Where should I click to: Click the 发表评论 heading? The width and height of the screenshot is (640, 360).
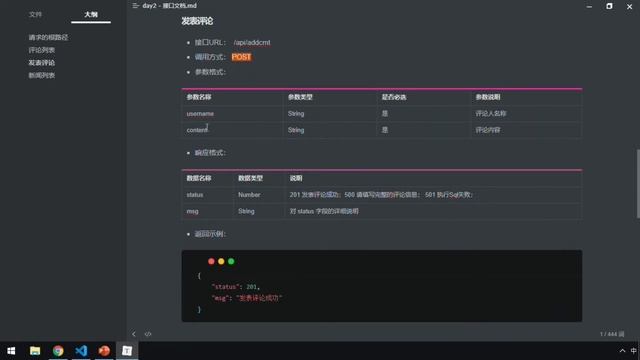coord(197,21)
